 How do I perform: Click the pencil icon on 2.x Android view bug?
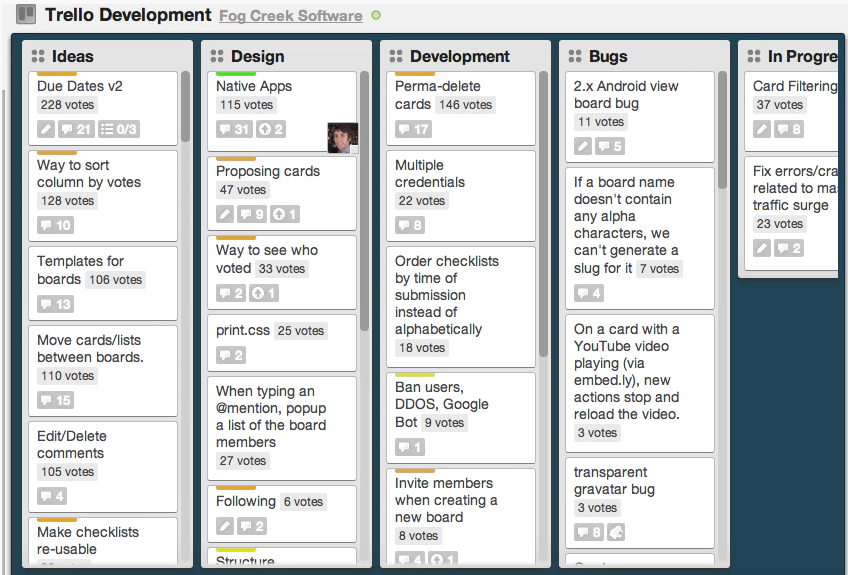(583, 146)
